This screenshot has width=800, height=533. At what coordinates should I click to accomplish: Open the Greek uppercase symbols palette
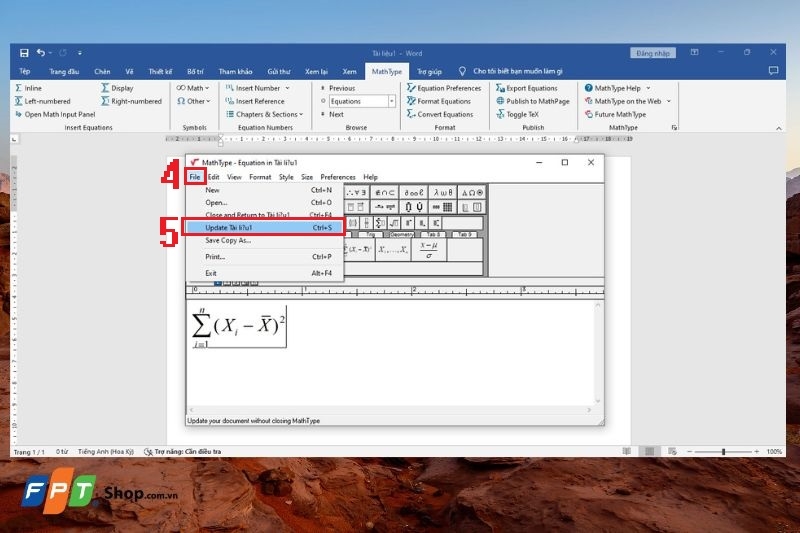point(472,192)
